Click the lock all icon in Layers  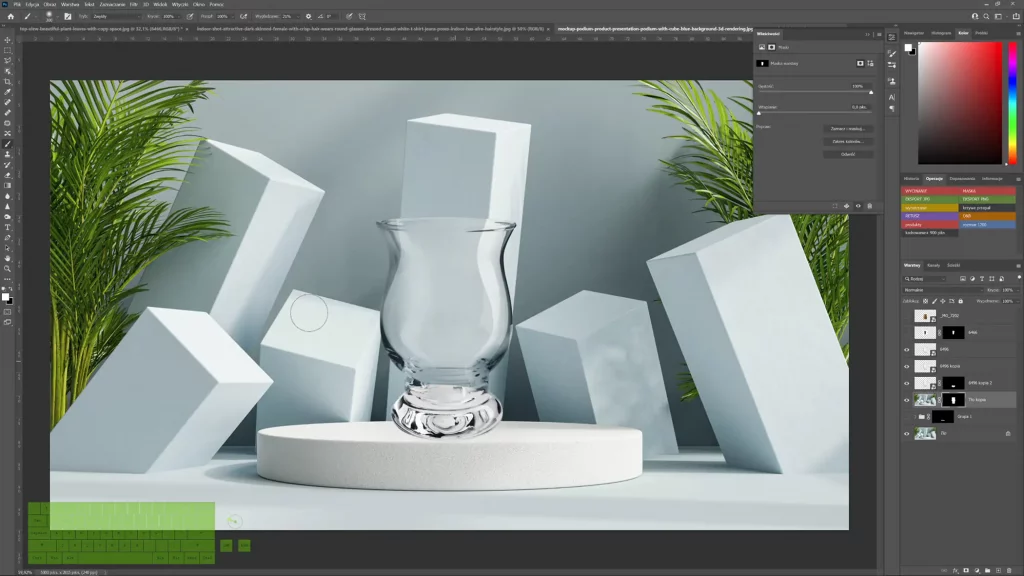pos(960,301)
